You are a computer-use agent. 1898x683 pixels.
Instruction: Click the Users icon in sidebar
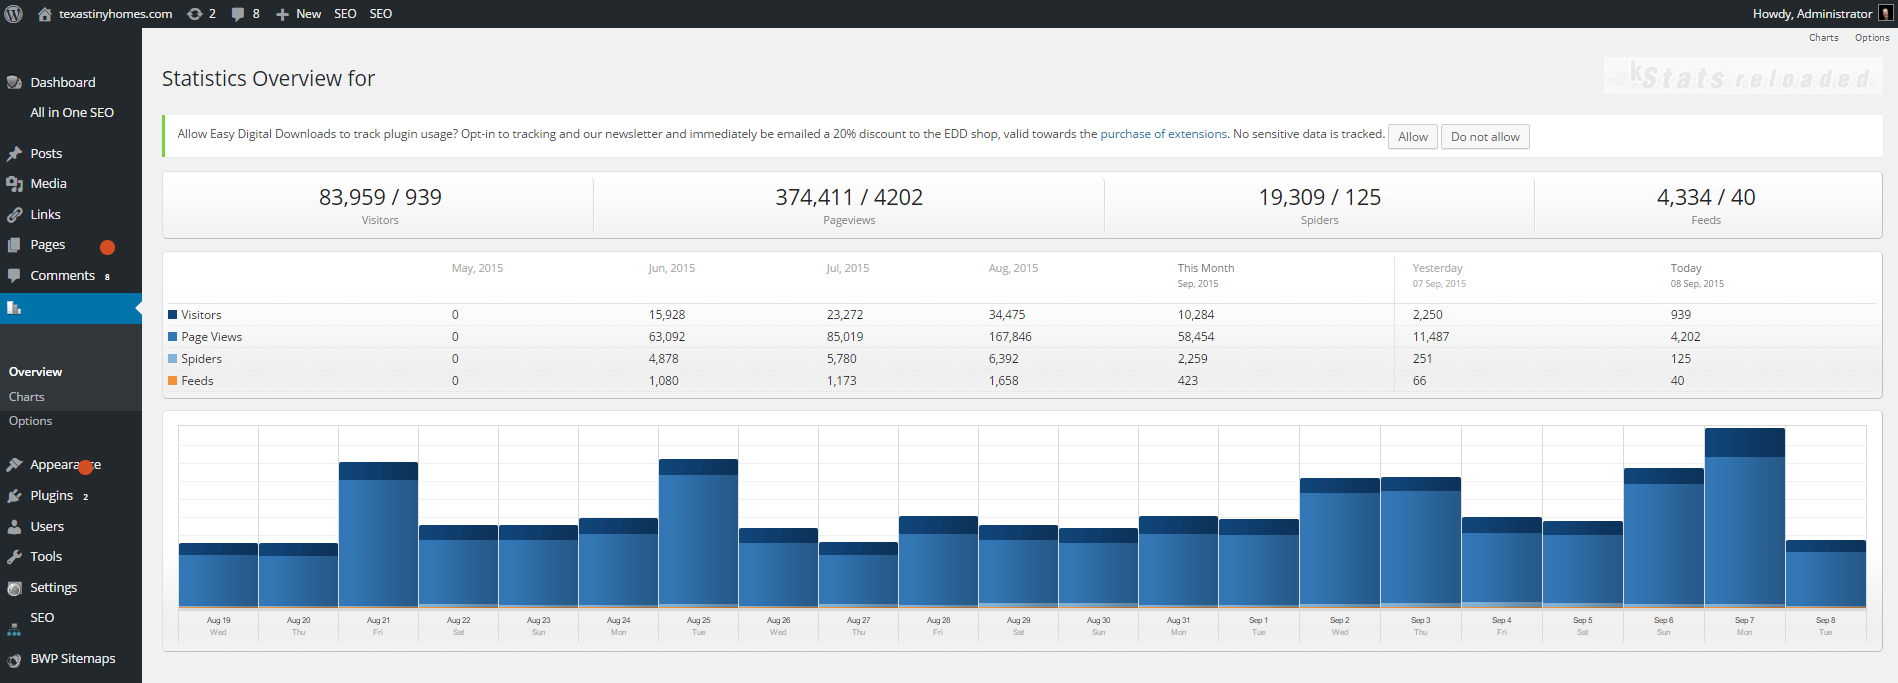click(x=14, y=527)
